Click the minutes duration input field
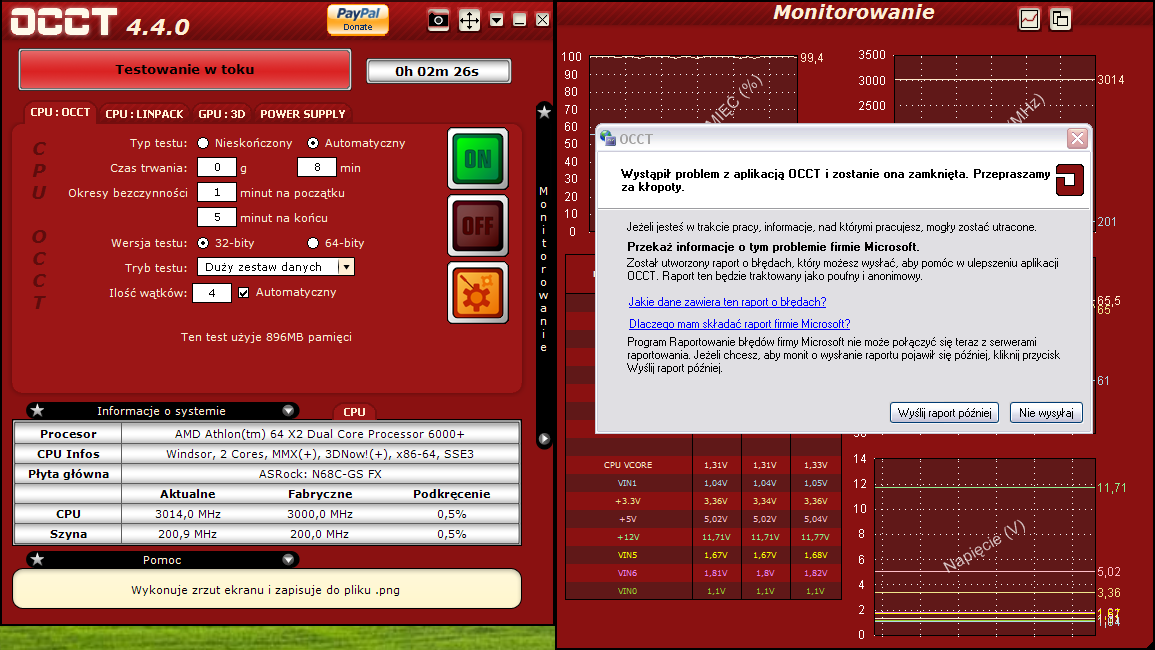 tap(317, 167)
